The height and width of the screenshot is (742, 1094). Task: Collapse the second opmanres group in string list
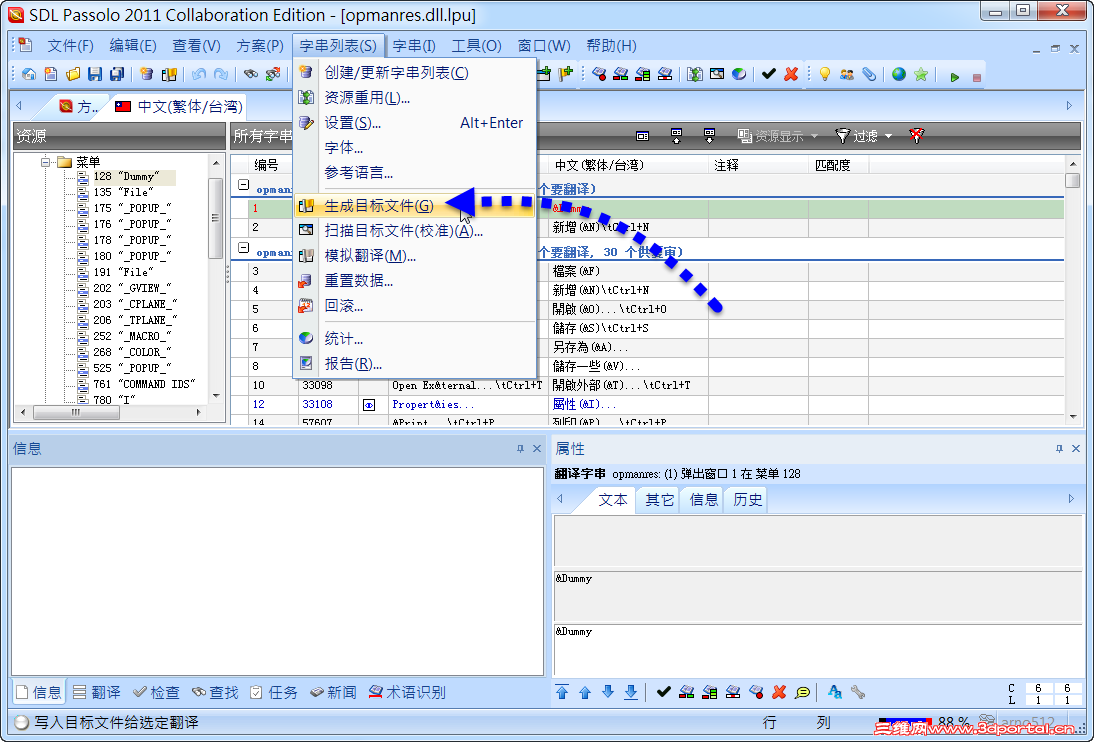pos(243,248)
